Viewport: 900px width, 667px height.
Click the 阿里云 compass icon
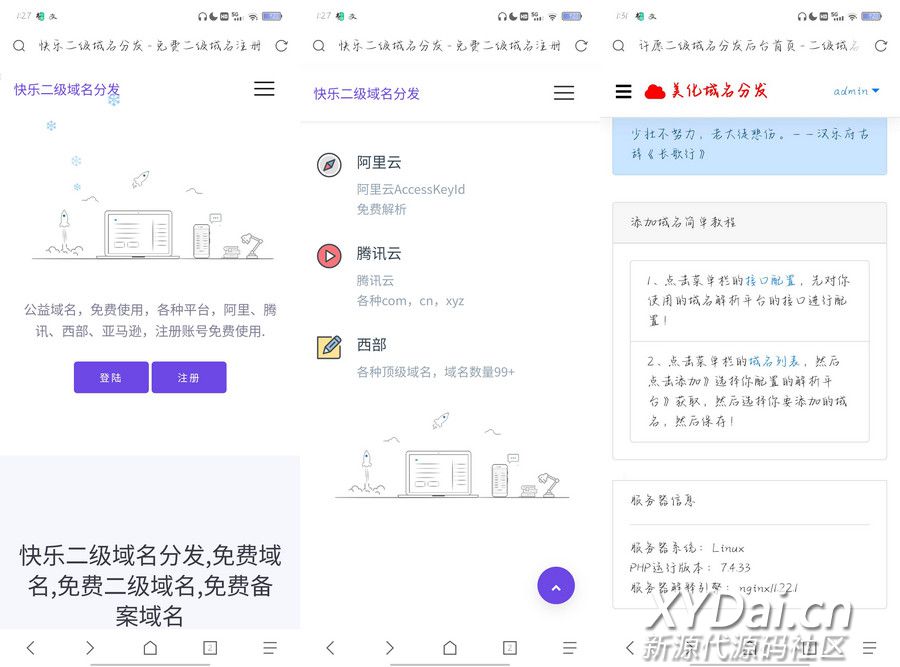pyautogui.click(x=329, y=165)
